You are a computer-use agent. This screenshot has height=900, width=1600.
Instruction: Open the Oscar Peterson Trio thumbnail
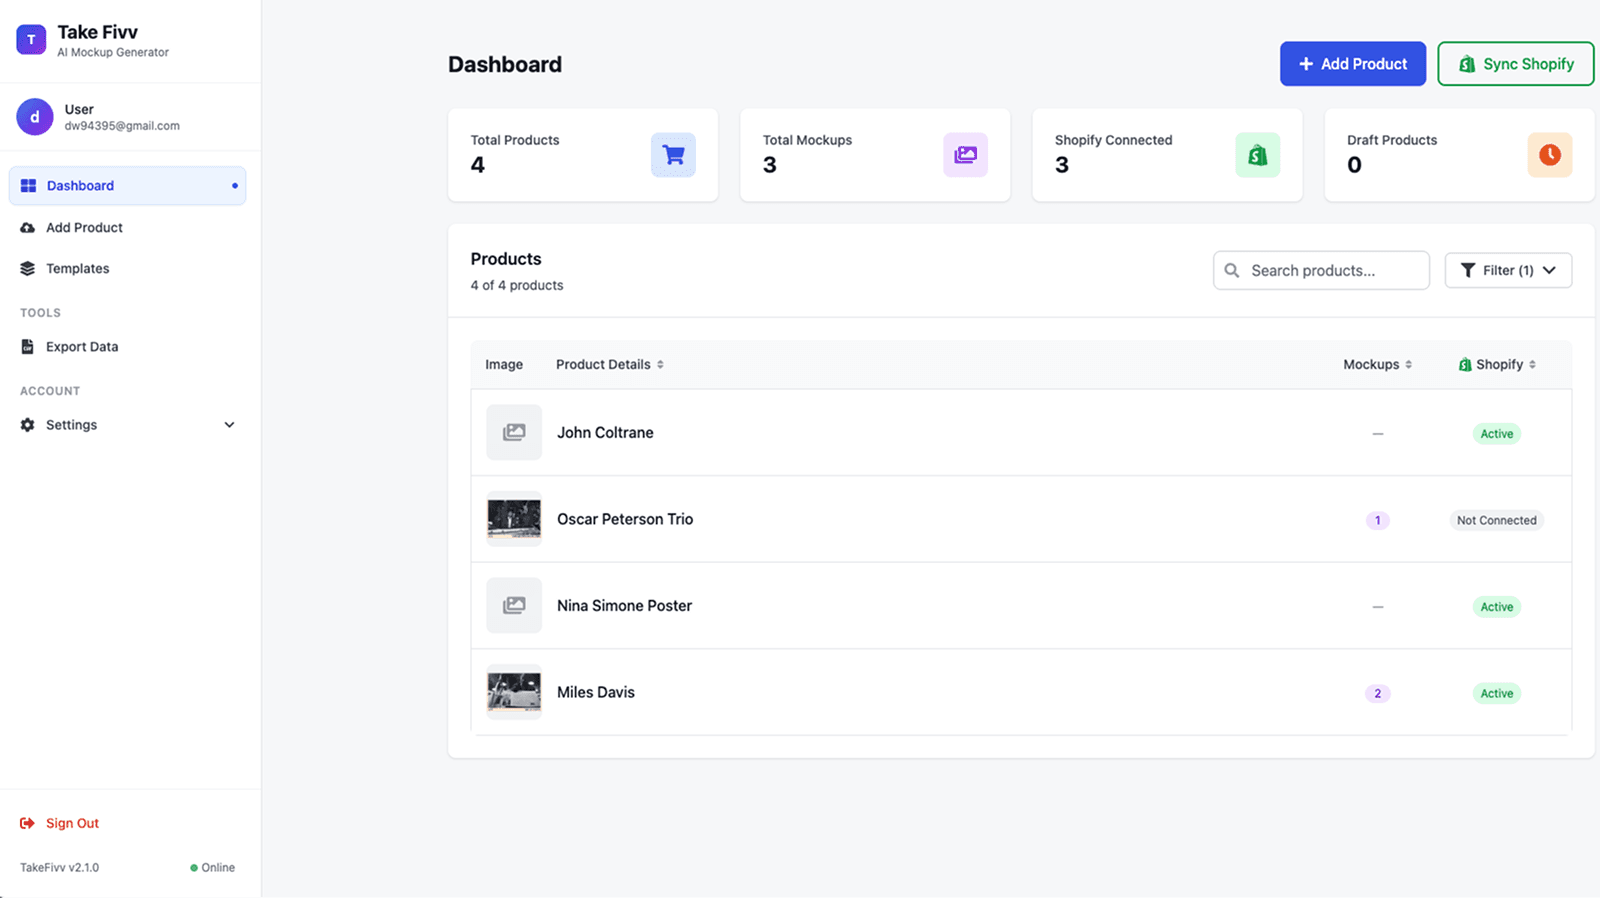coord(514,519)
